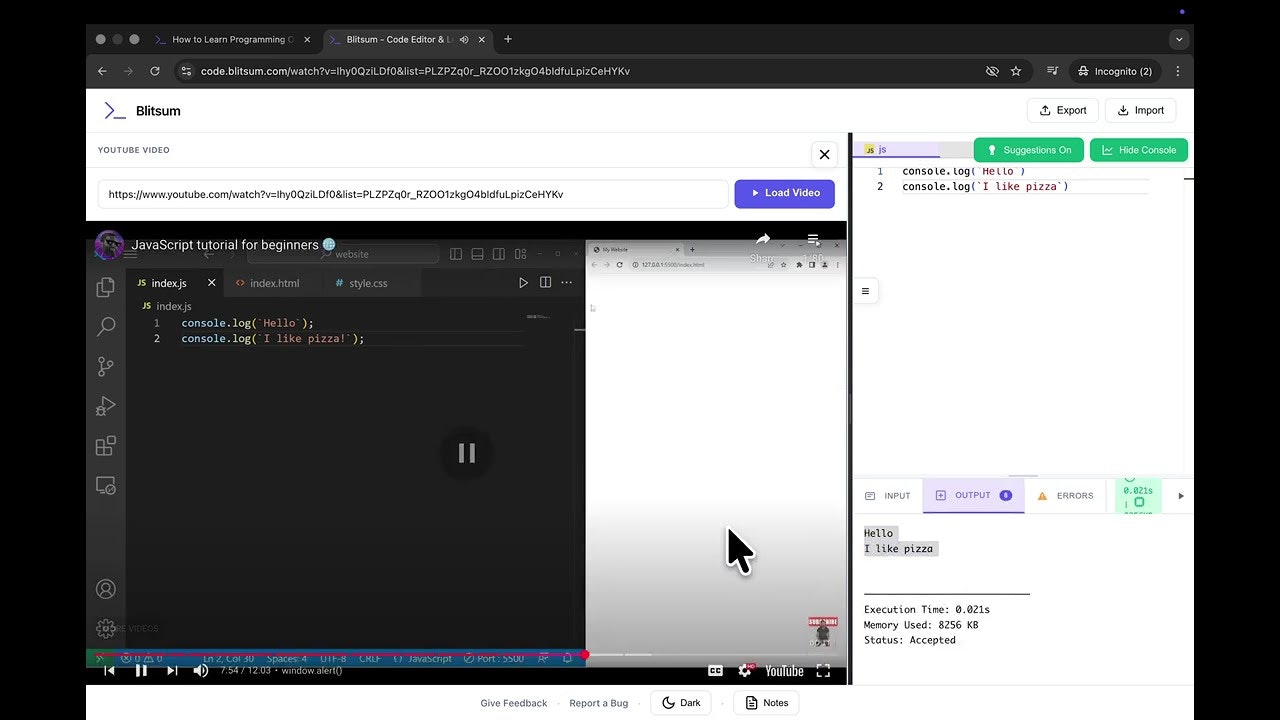Click the YouTube URL input field
1280x720 pixels.
413,194
